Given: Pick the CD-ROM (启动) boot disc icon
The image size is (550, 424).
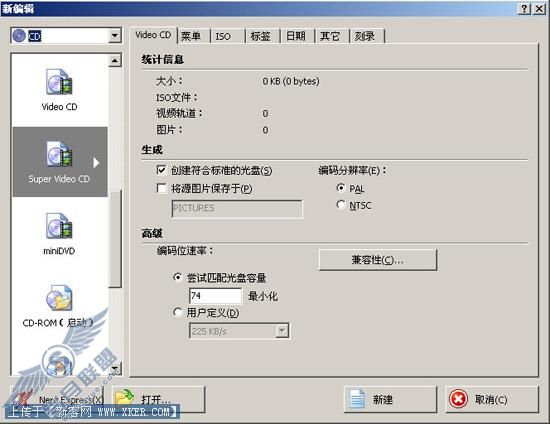Looking at the screenshot, I should (x=59, y=298).
